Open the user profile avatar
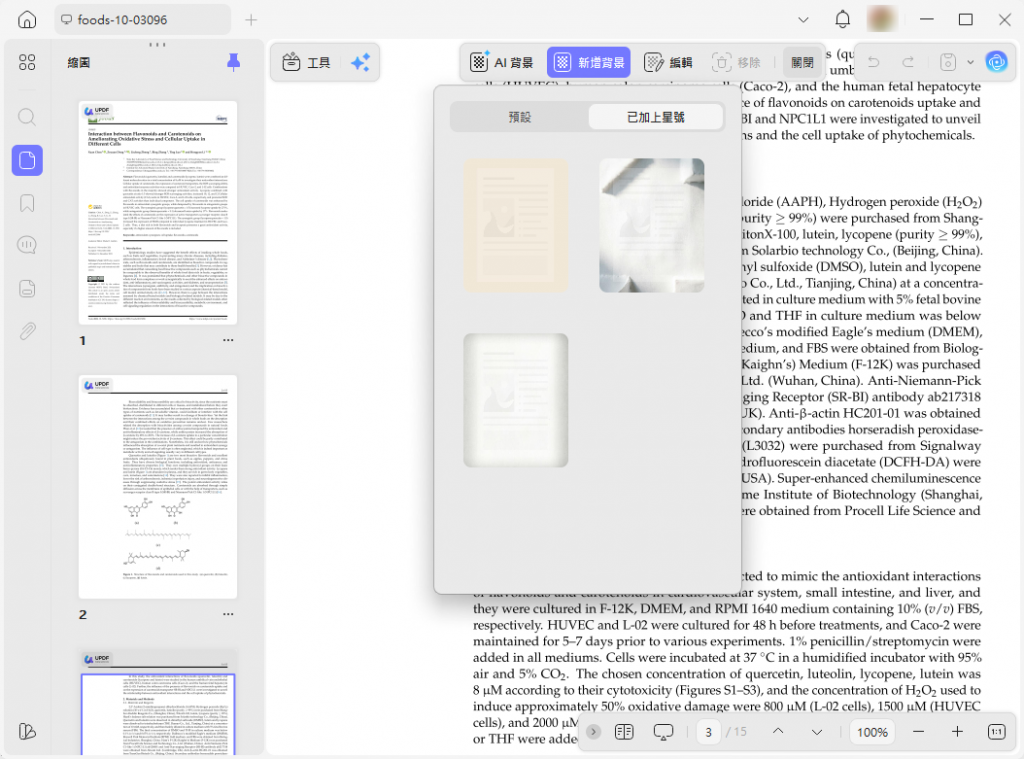The width and height of the screenshot is (1024, 759). click(x=882, y=20)
